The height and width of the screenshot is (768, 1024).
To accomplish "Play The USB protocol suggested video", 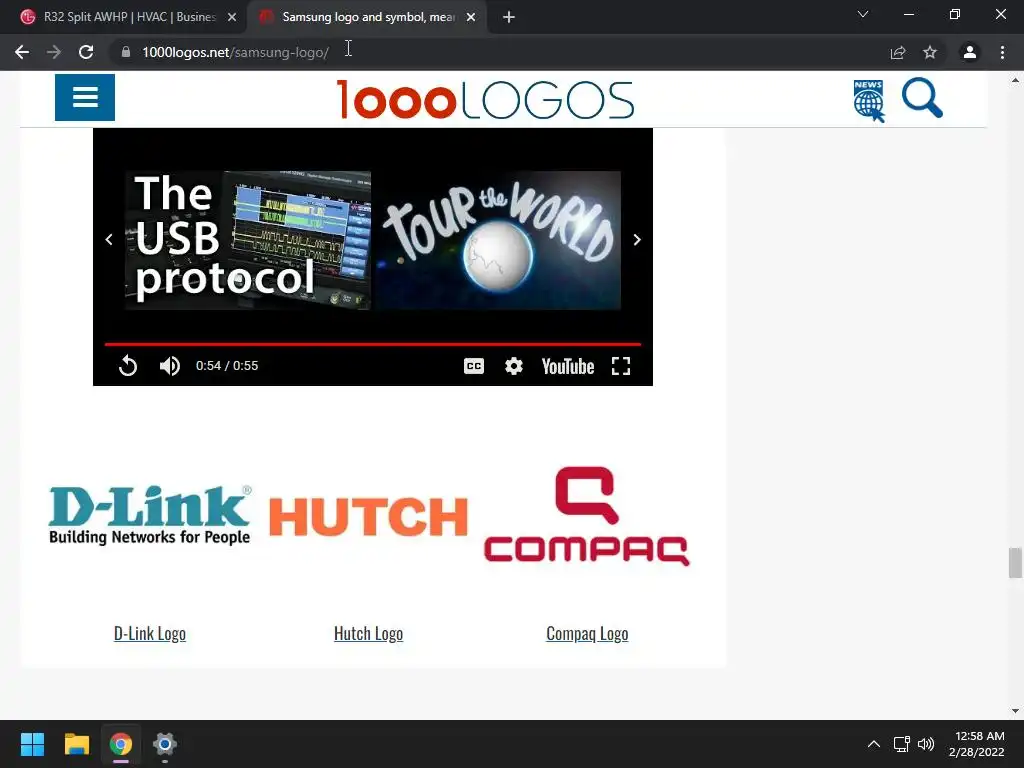I will tap(248, 240).
